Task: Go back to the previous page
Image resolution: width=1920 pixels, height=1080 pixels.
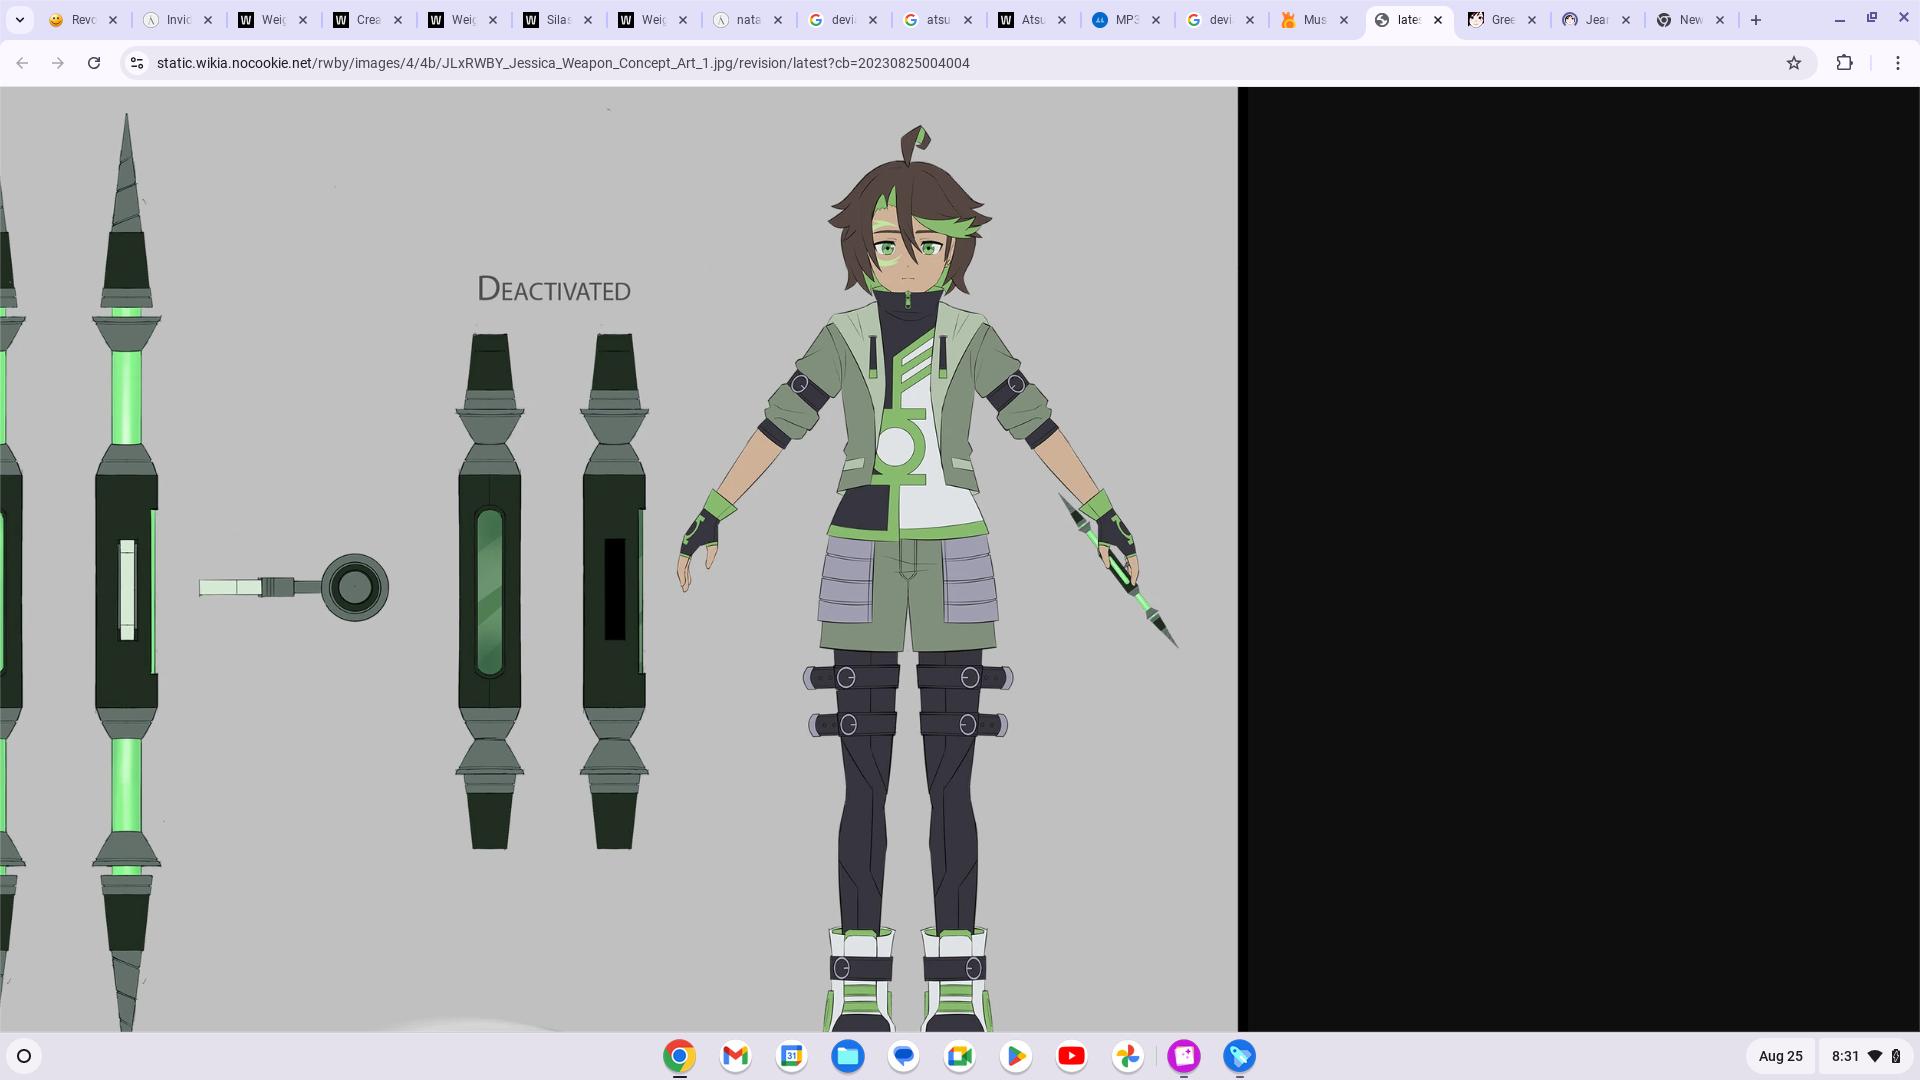Action: (22, 63)
